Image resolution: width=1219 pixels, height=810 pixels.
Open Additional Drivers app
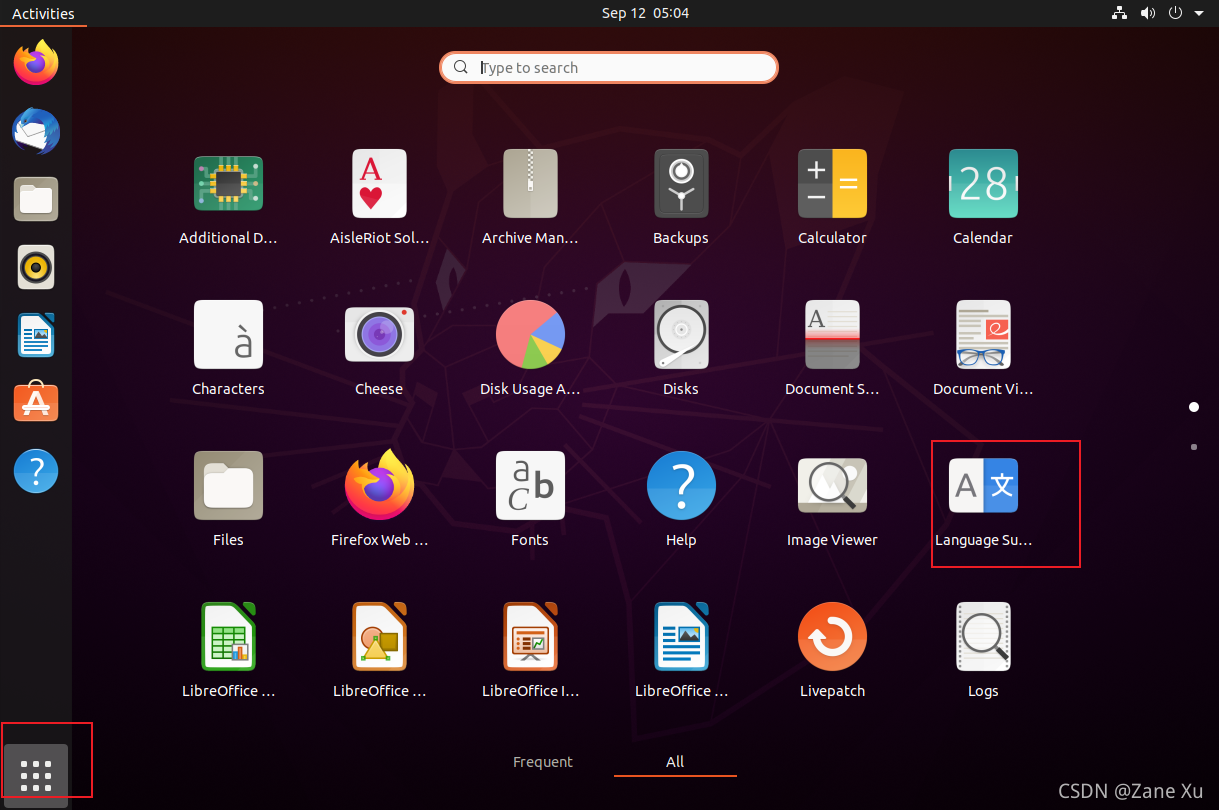(x=228, y=184)
